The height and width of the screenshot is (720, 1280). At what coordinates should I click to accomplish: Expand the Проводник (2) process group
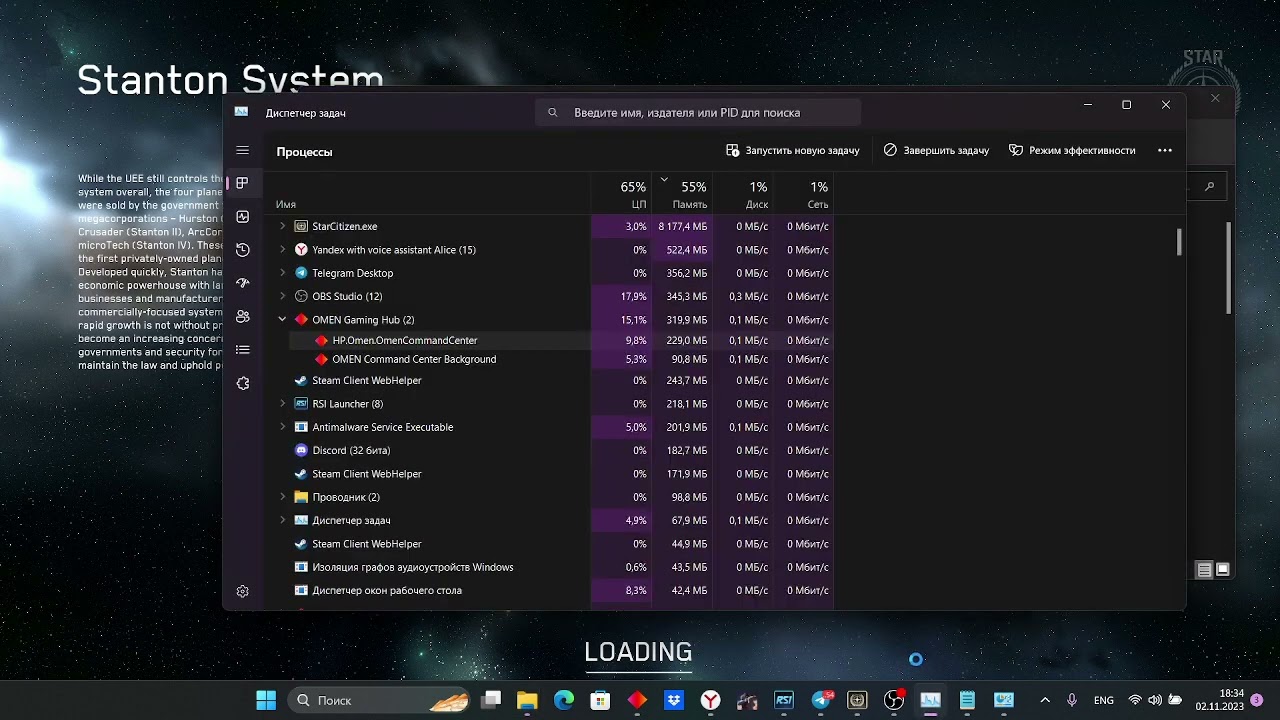point(282,497)
